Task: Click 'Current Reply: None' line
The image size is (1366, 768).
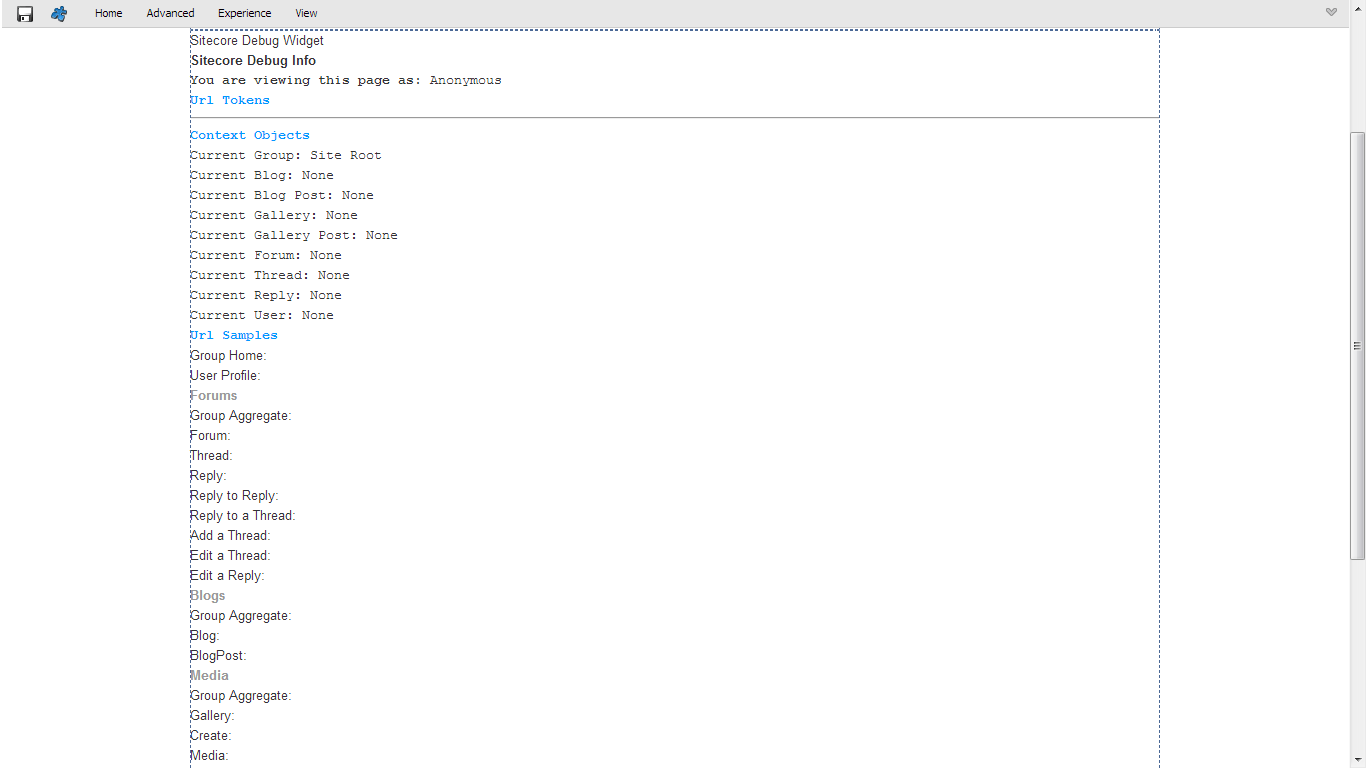Action: [x=266, y=295]
